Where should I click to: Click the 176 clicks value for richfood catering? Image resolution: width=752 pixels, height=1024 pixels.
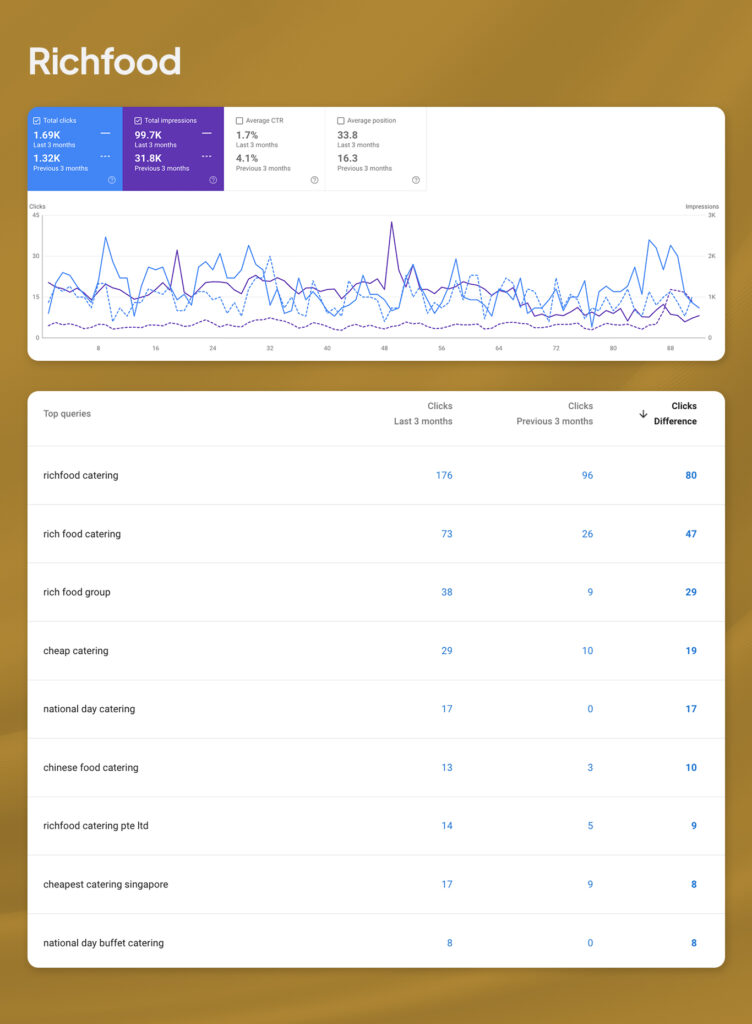tap(444, 476)
